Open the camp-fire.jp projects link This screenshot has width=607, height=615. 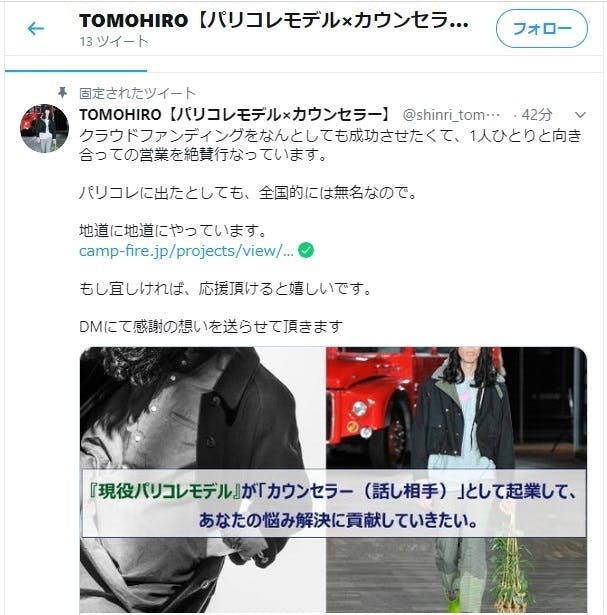pos(186,251)
